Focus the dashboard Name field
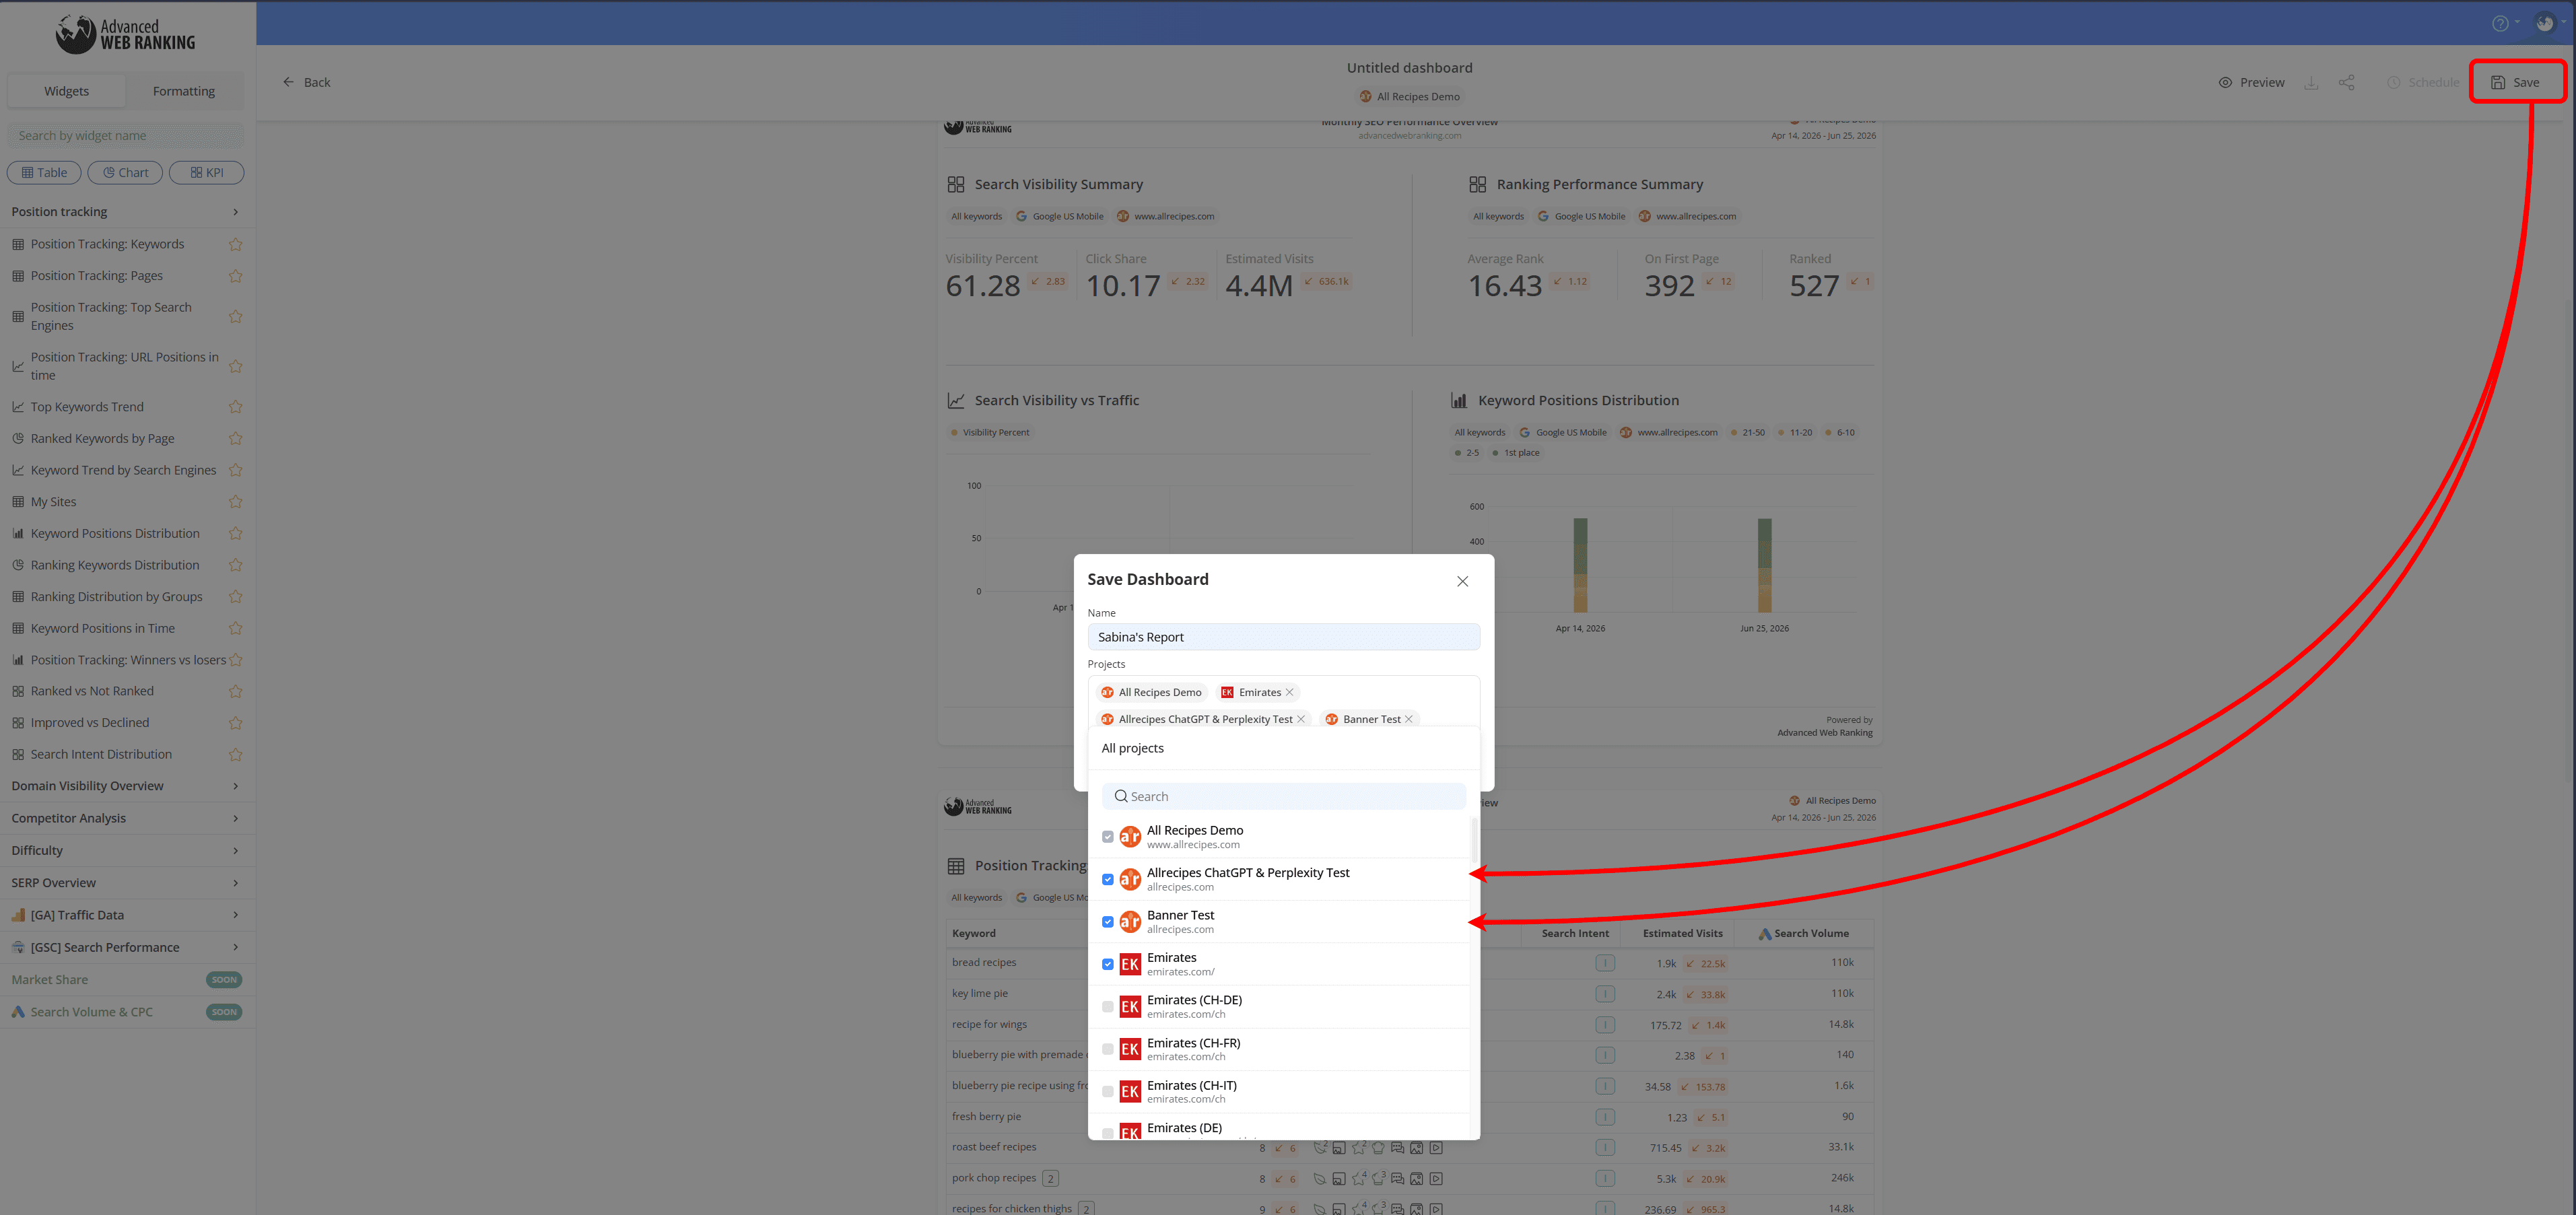Viewport: 2576px width, 1215px height. click(x=1283, y=638)
